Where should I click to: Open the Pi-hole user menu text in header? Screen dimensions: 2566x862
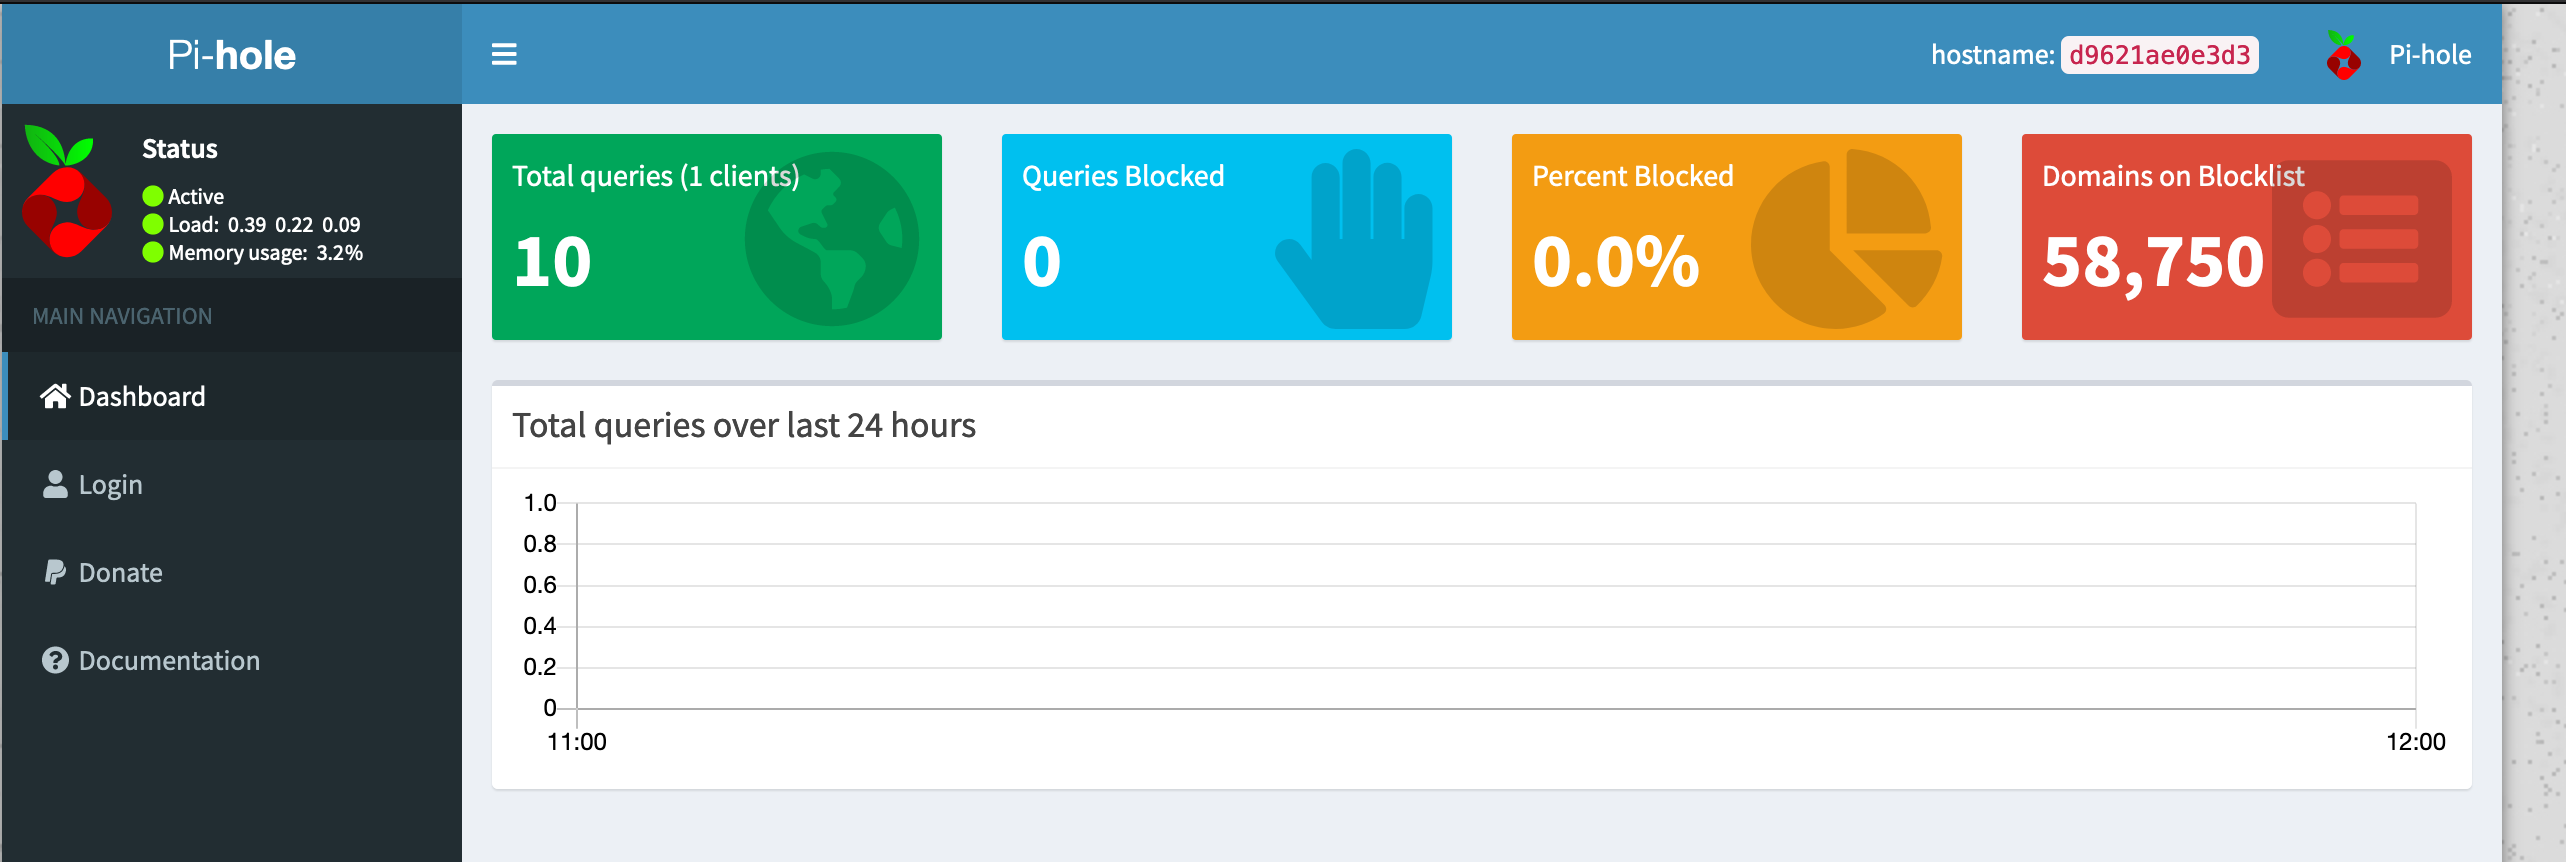pyautogui.click(x=2429, y=55)
